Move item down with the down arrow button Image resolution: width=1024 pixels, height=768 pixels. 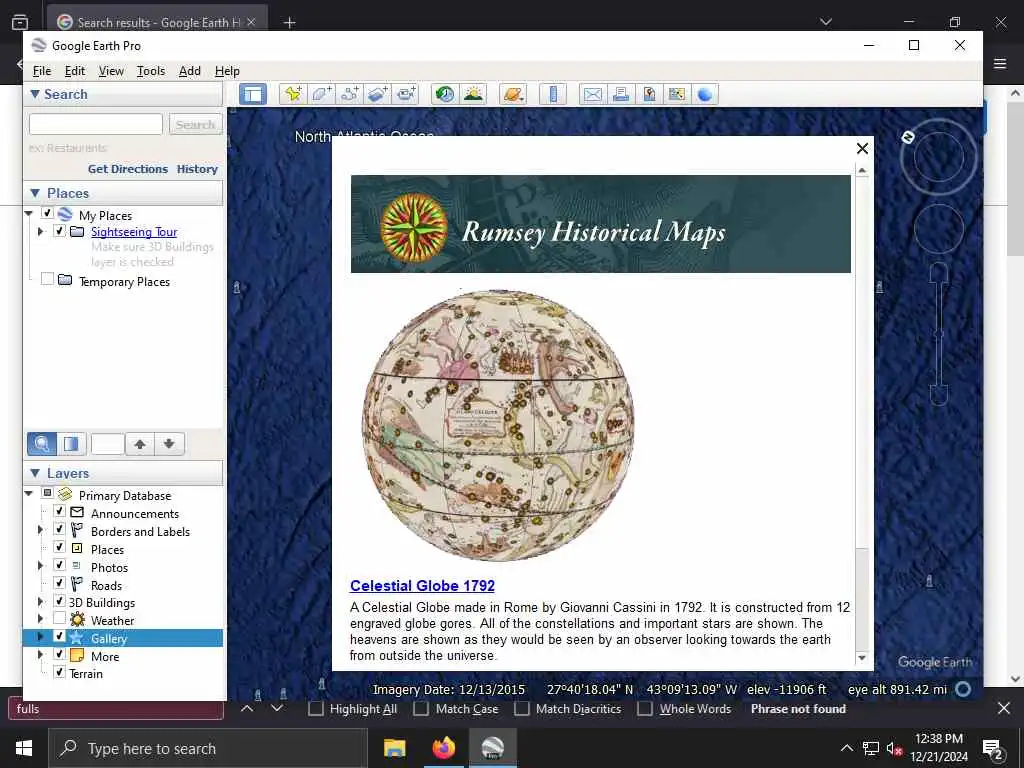pos(169,444)
